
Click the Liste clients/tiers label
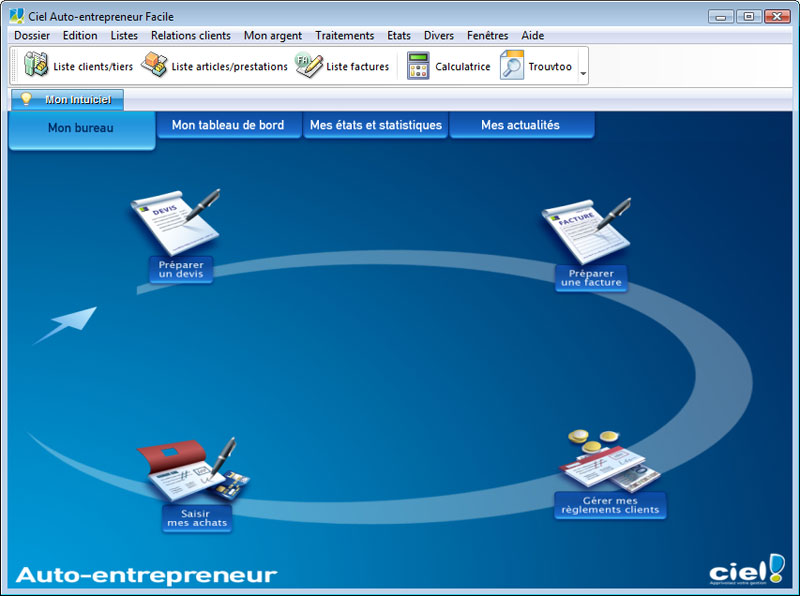[x=93, y=67]
